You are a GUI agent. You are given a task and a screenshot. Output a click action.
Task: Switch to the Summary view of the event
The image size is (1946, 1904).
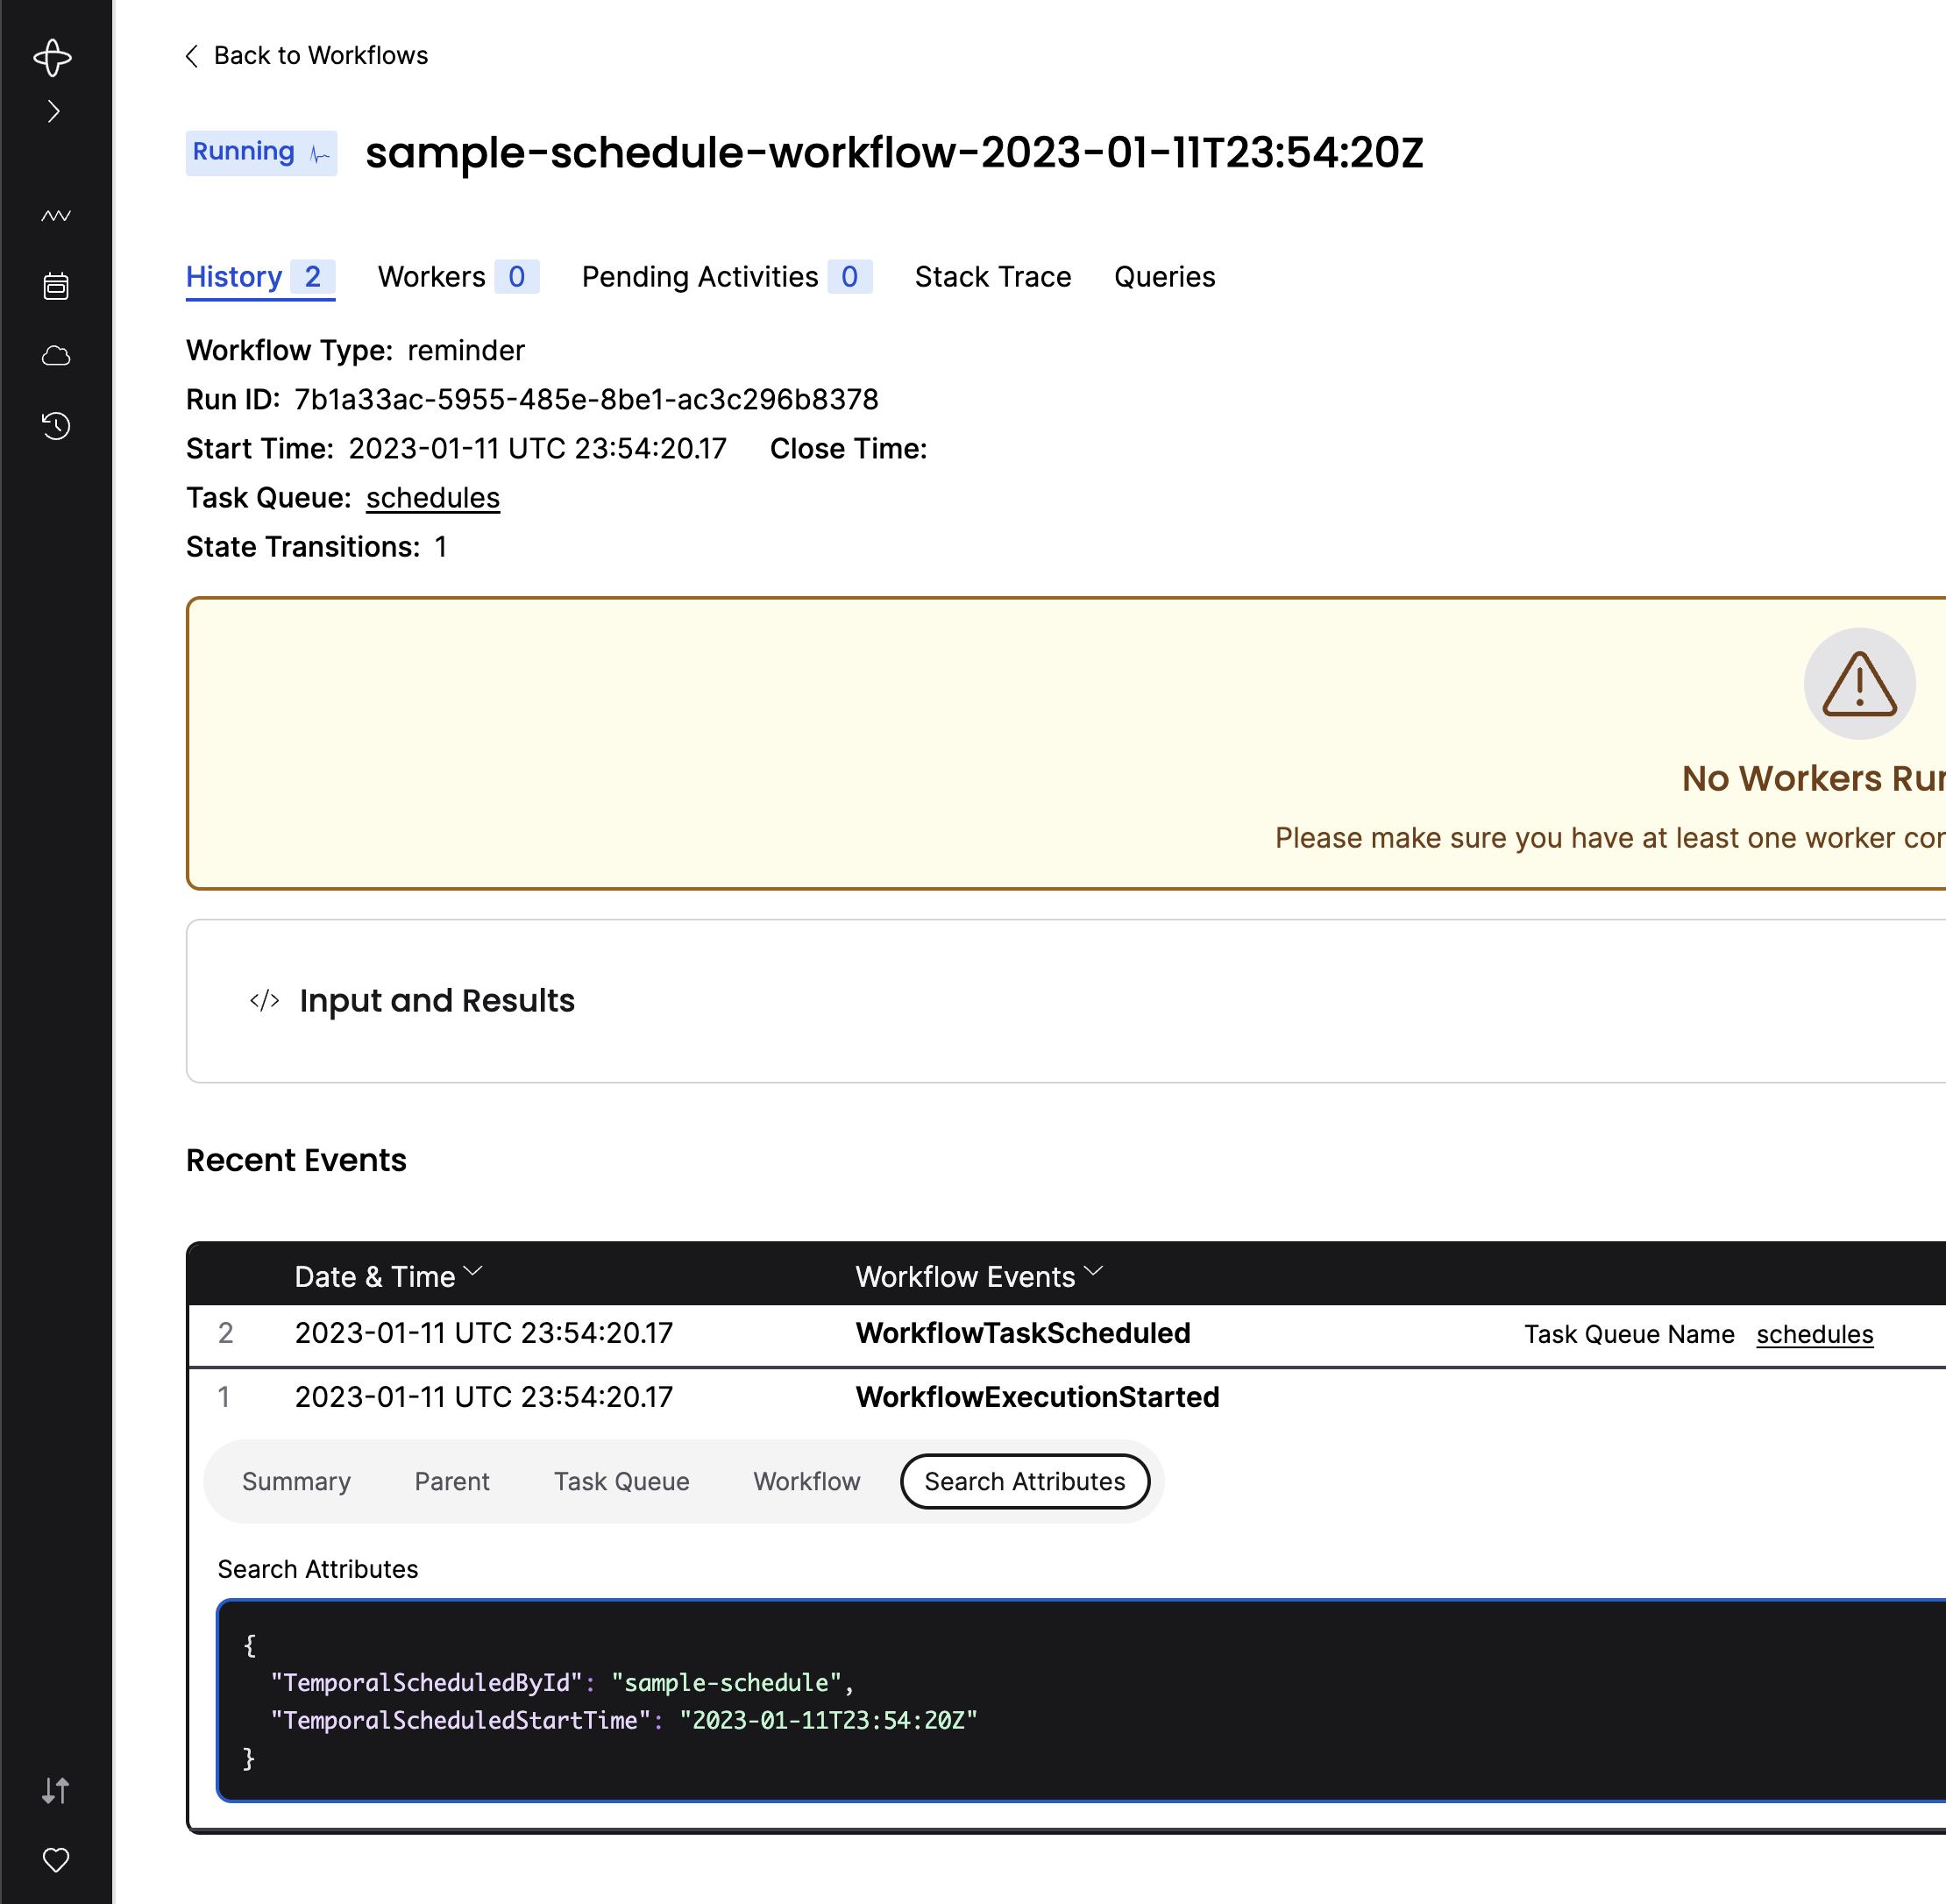[296, 1481]
